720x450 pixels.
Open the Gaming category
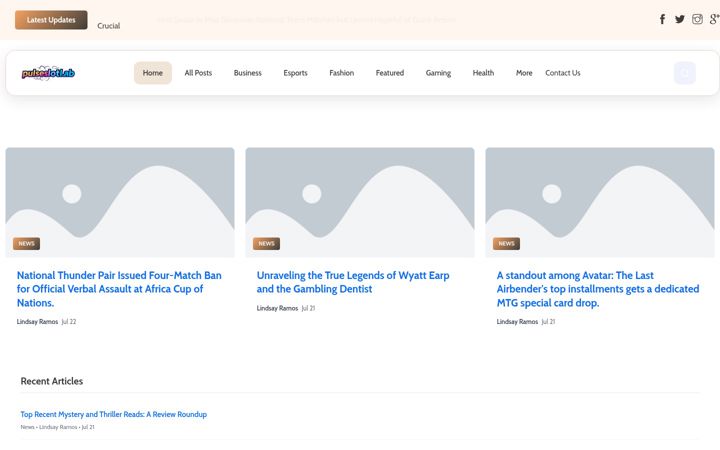tap(438, 73)
